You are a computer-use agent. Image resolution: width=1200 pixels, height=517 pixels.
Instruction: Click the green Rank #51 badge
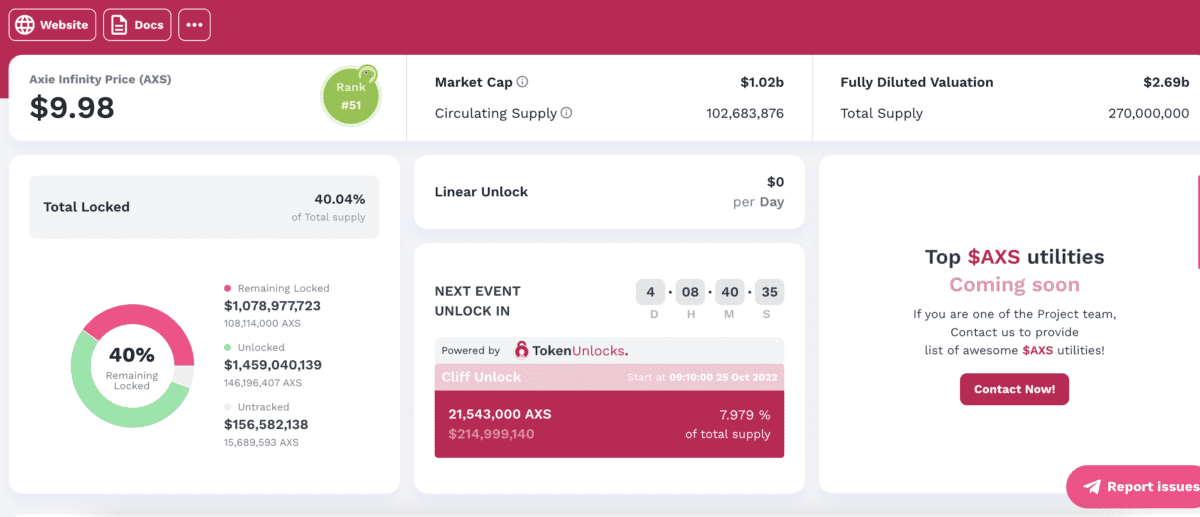coord(350,96)
